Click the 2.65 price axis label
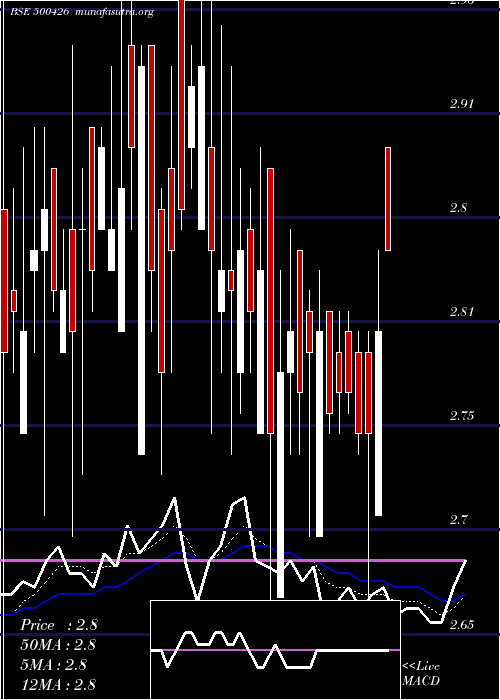Screen dimensions: 500x700 (461, 624)
